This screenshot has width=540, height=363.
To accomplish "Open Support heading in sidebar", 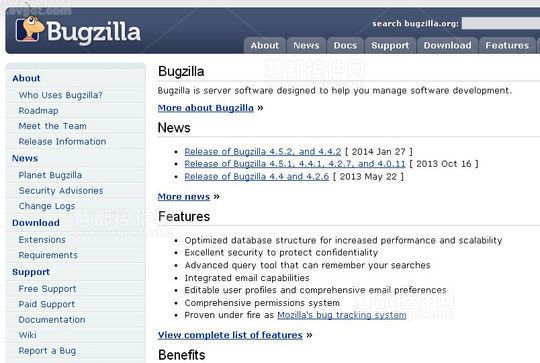I will [x=31, y=272].
